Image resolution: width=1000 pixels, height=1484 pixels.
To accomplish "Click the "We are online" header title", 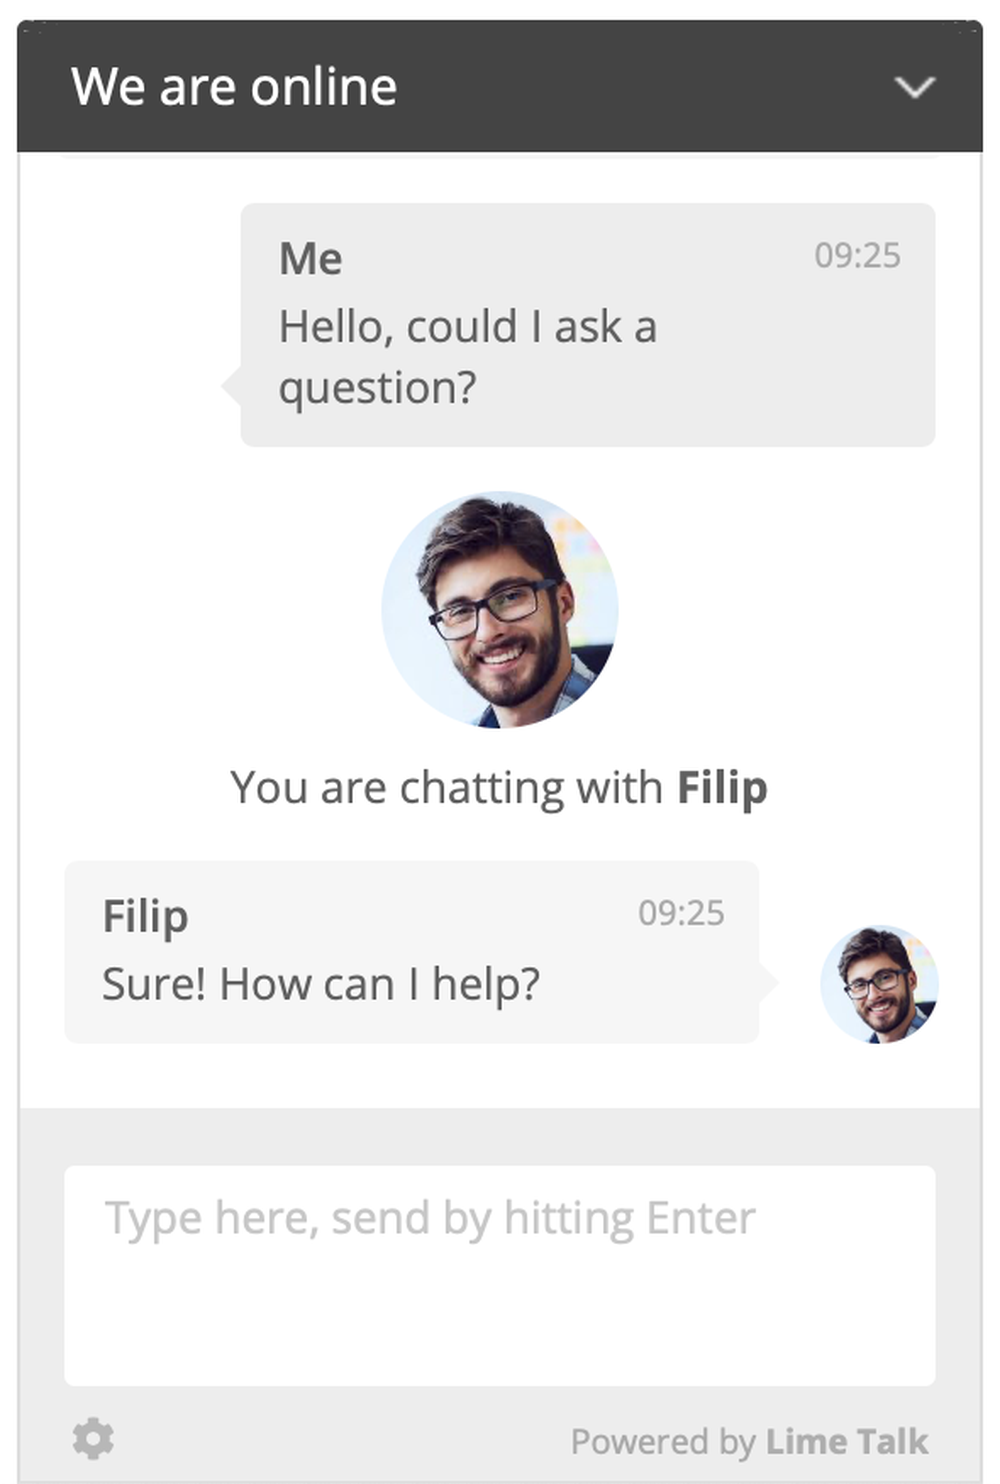I will coord(234,87).
